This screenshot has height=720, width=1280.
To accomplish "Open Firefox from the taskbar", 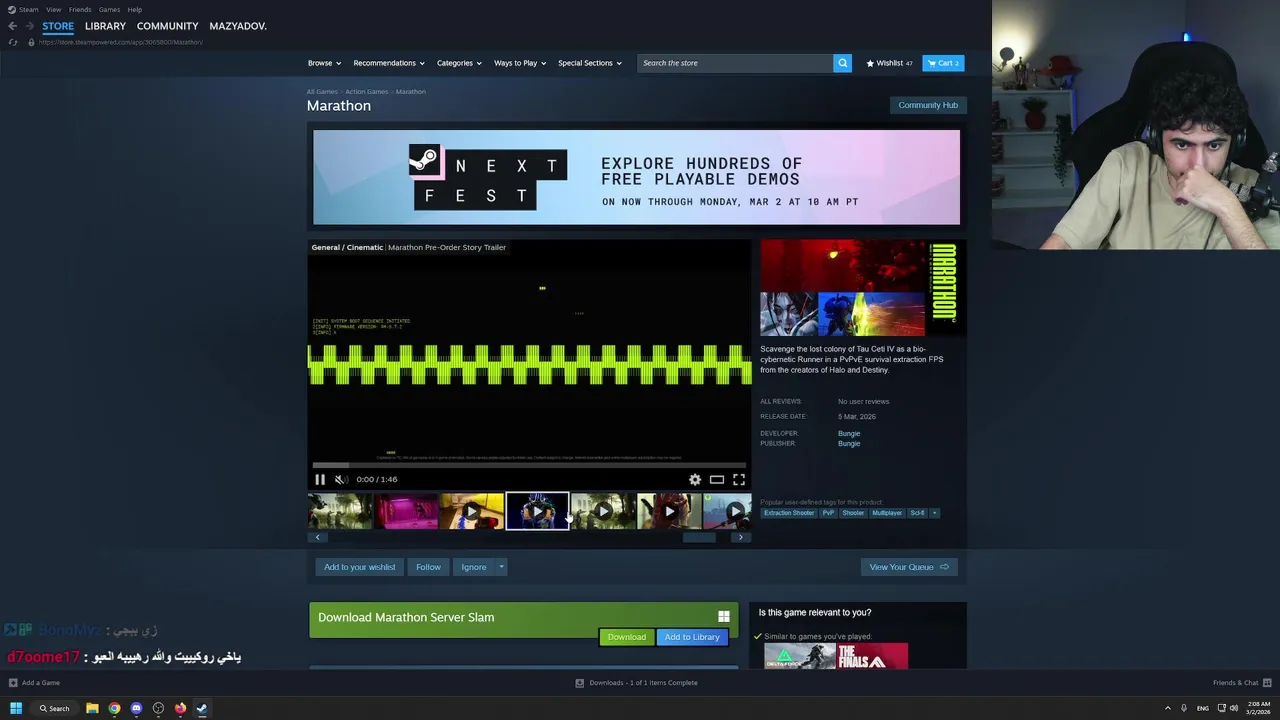I will [180, 708].
